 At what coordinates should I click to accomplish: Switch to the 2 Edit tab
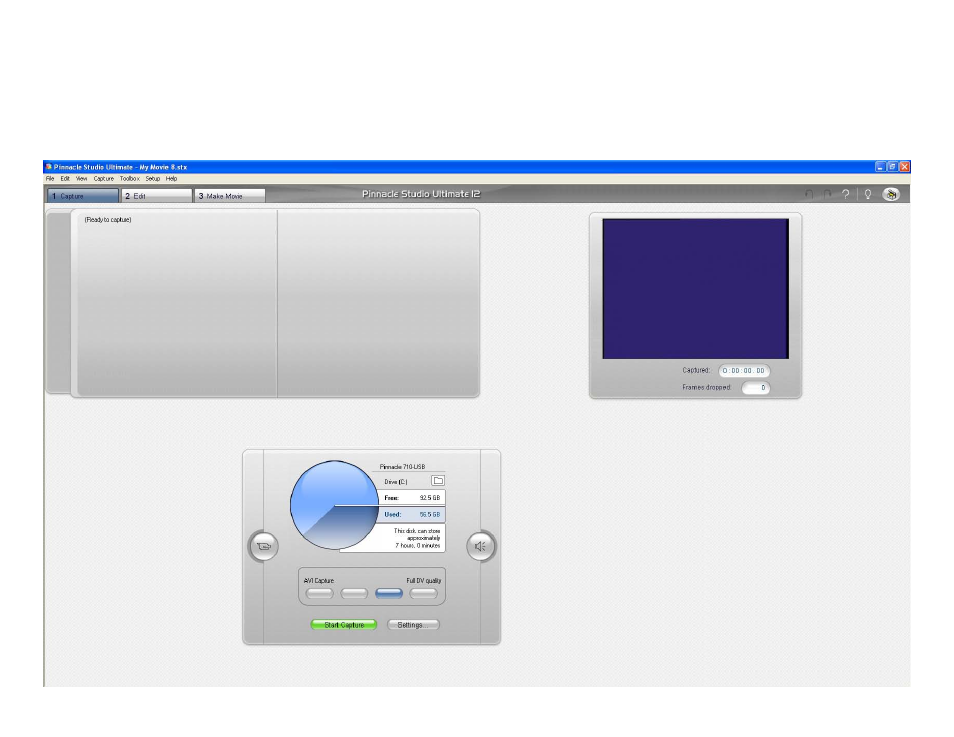tap(156, 195)
